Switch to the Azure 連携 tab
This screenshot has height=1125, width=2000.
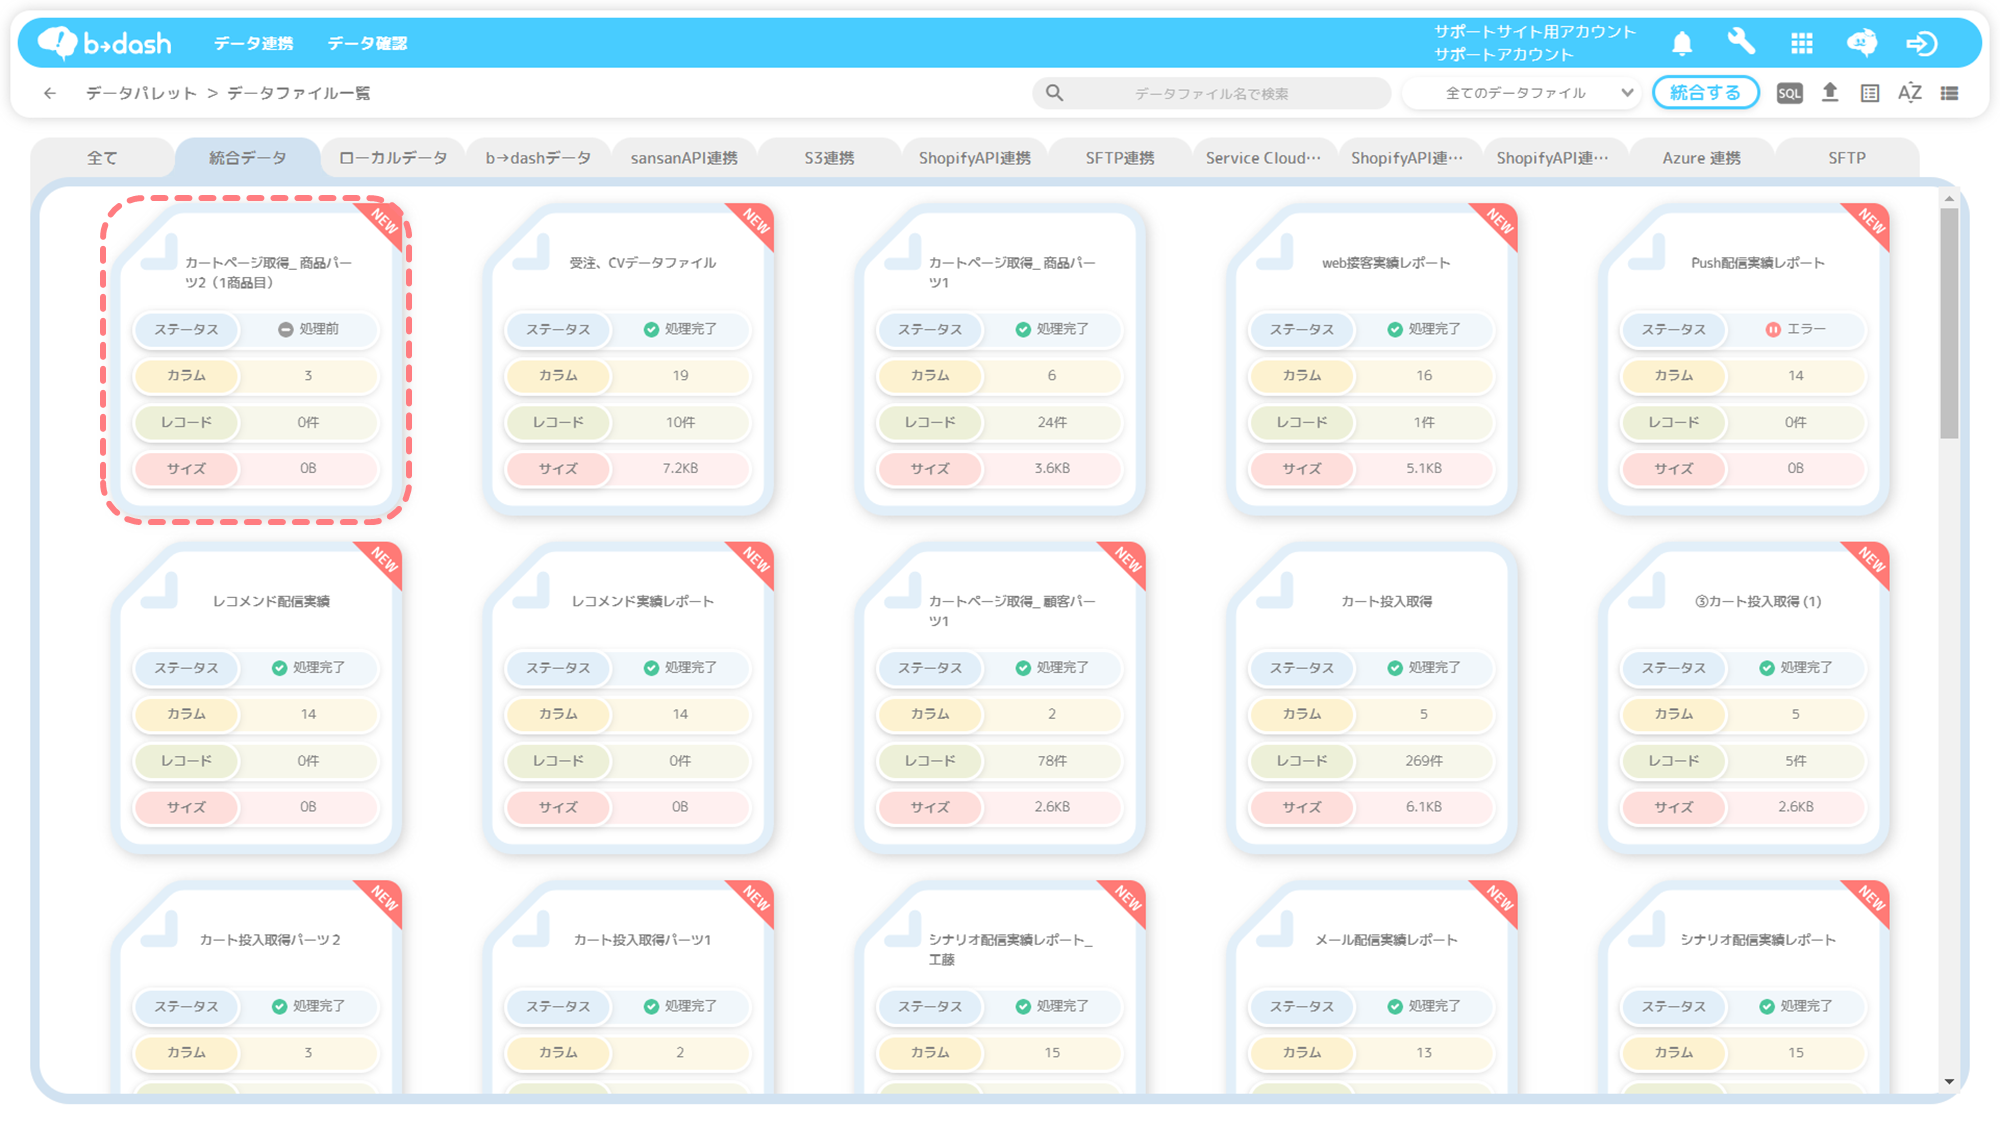(1701, 158)
